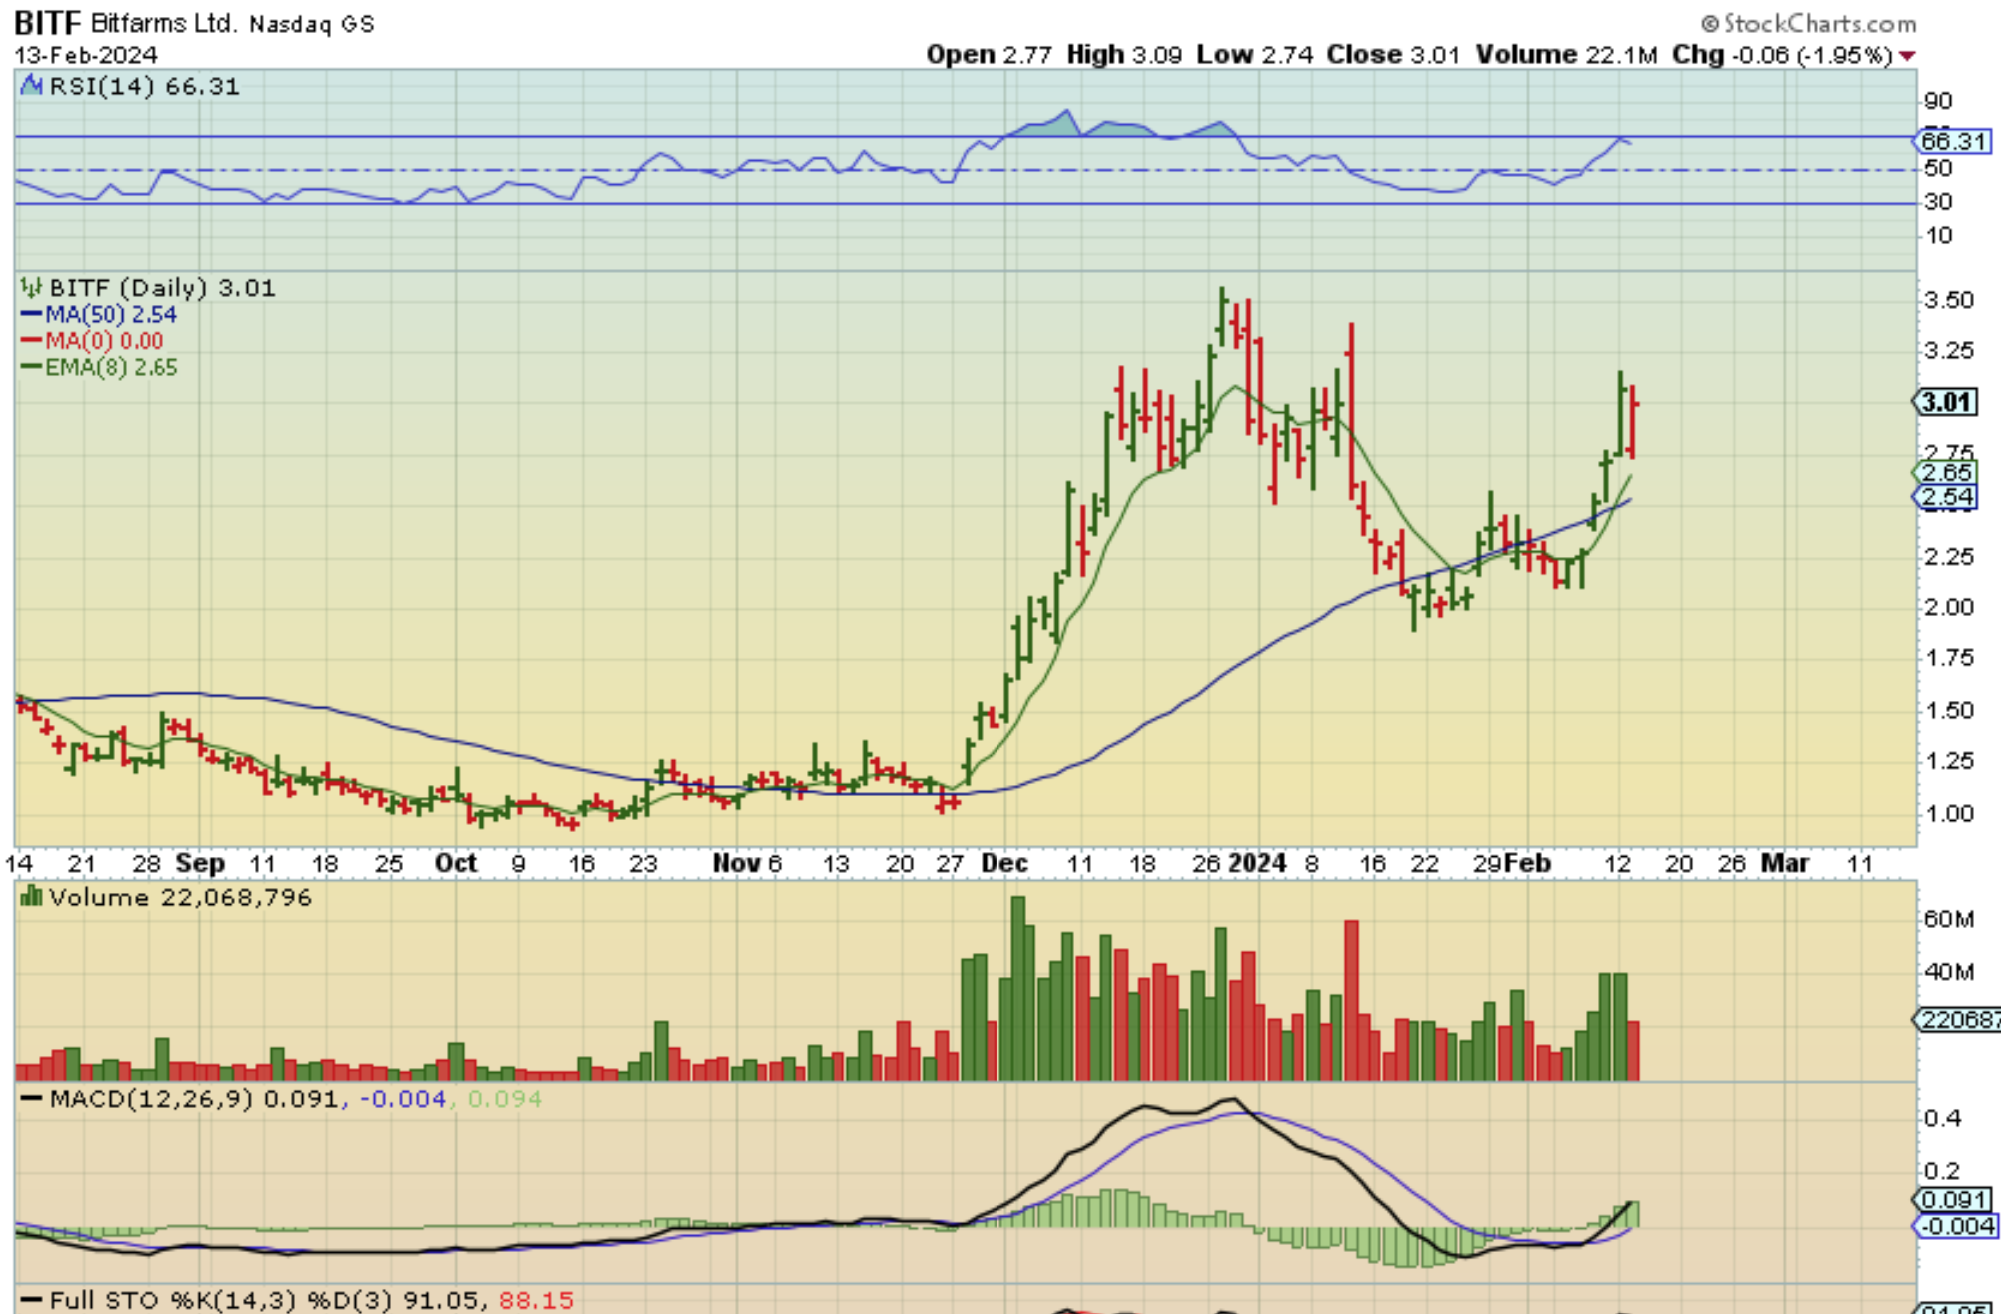This screenshot has height=1314, width=2001.
Task: Click the 3.01 current price tag
Action: click(1946, 403)
